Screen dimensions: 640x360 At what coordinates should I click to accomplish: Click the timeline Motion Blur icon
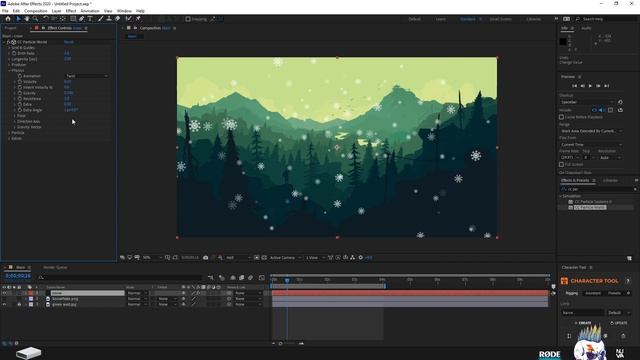(251, 278)
